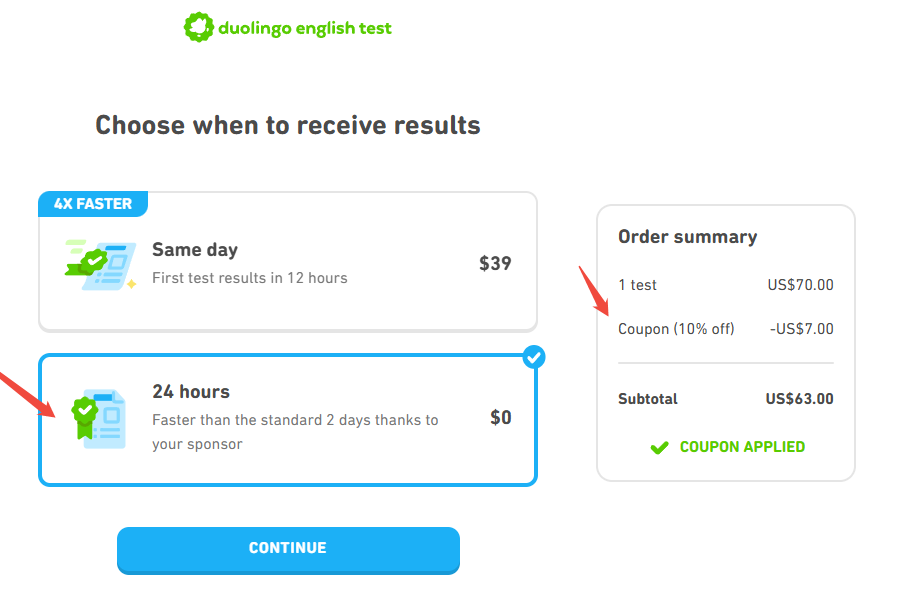This screenshot has width=899, height=607.
Task: Click the Duolingo English Test logo
Action: click(x=287, y=27)
